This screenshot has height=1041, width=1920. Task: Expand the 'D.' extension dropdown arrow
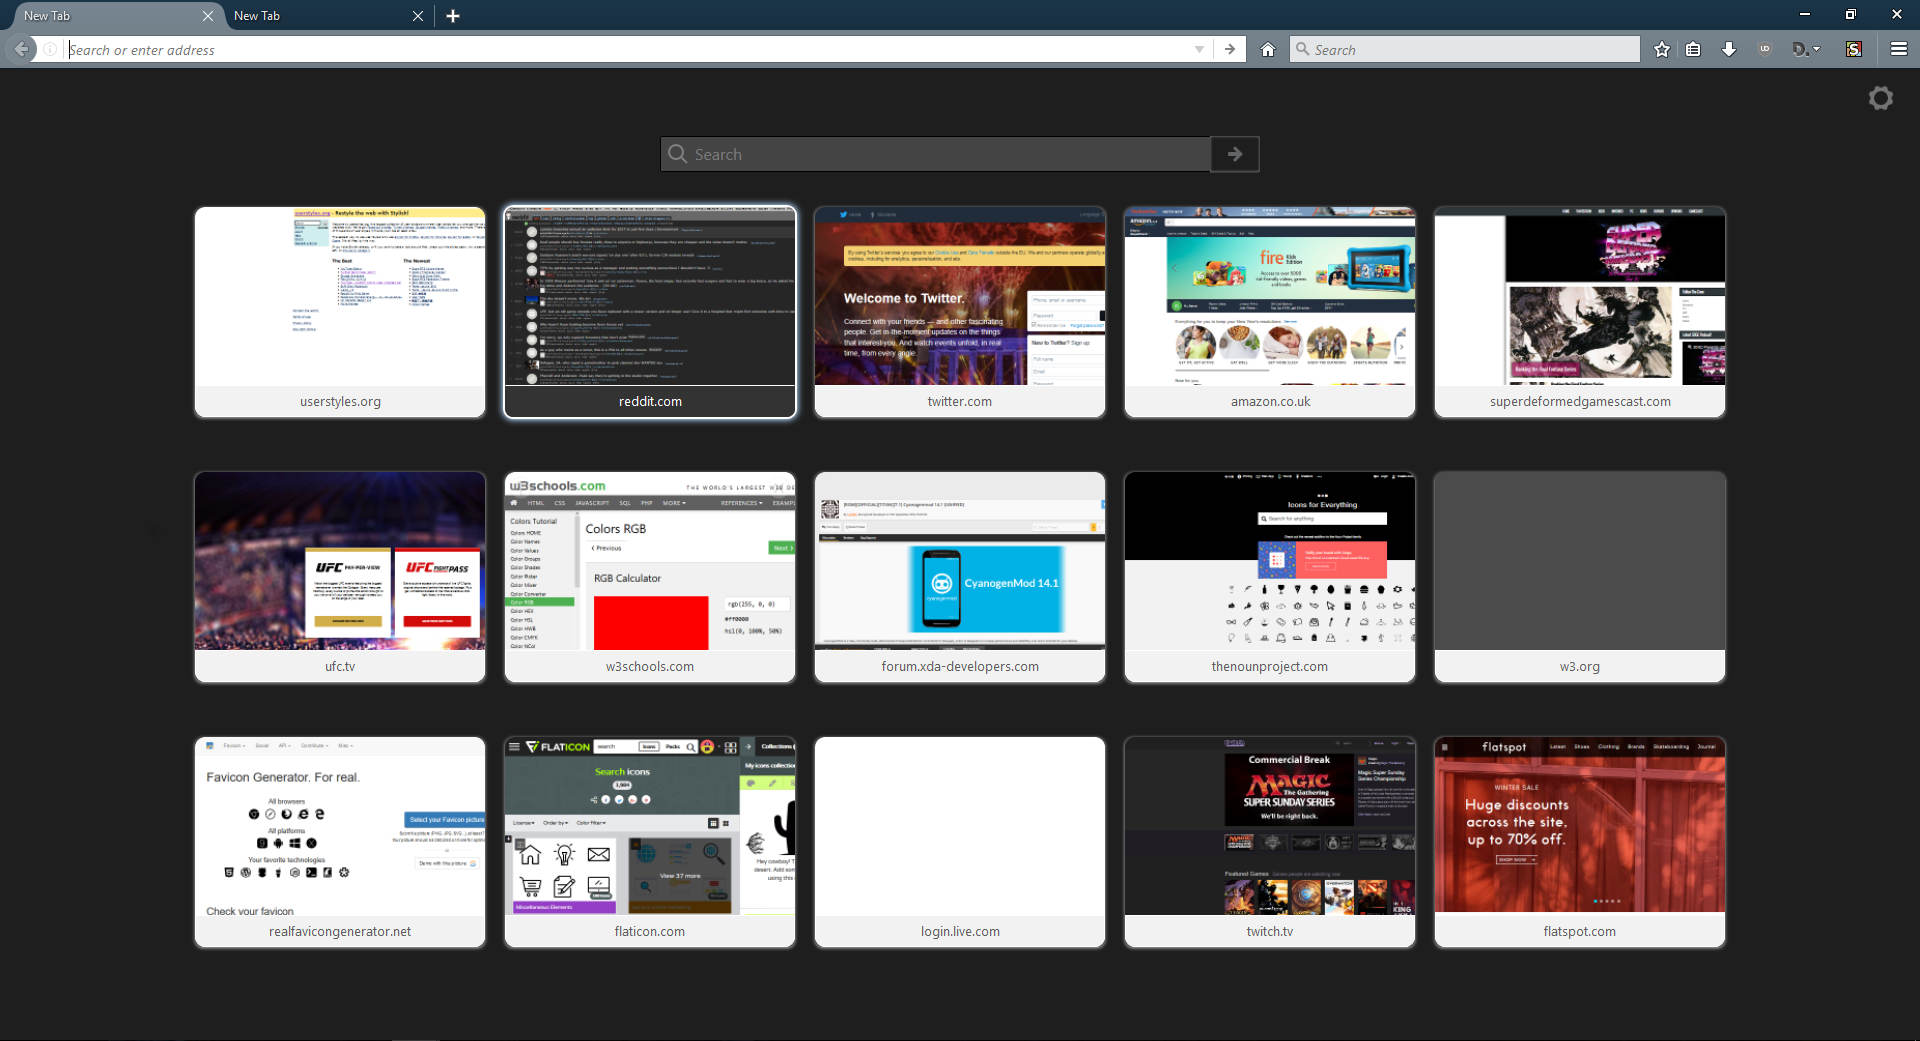tap(1817, 49)
